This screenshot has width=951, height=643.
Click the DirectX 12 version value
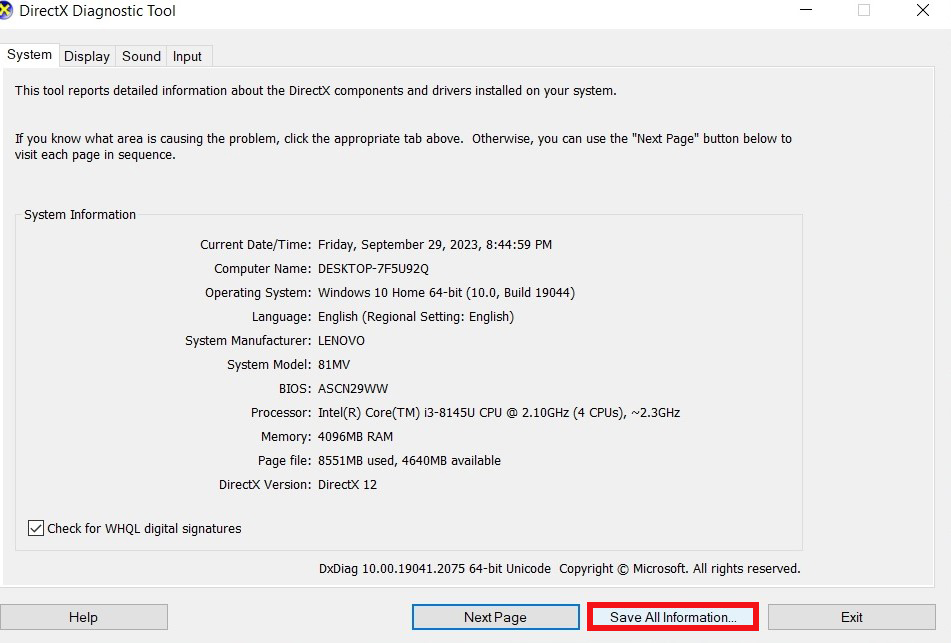pos(348,485)
